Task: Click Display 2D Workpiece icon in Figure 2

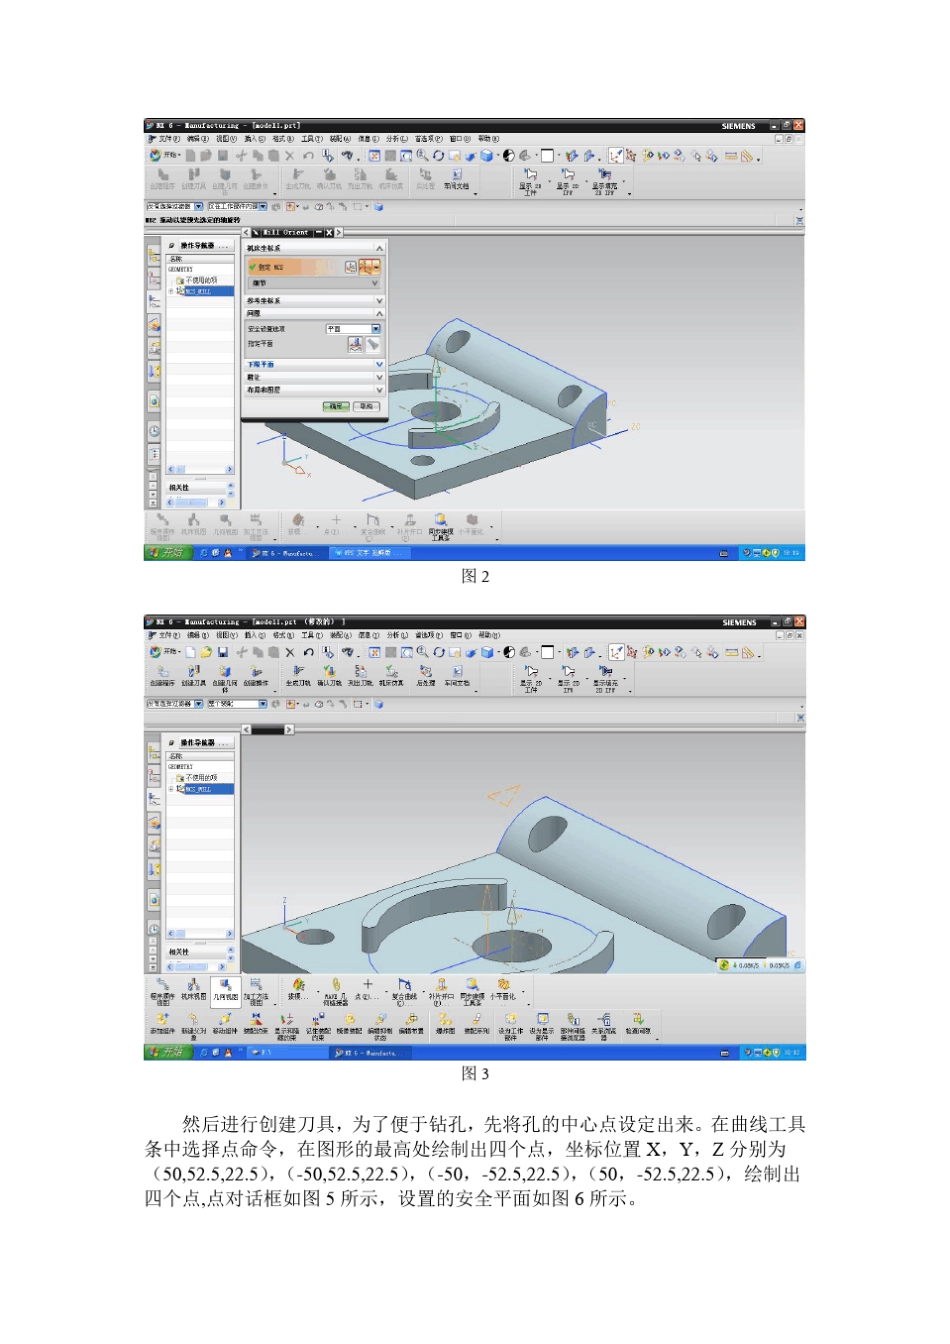Action: click(530, 180)
